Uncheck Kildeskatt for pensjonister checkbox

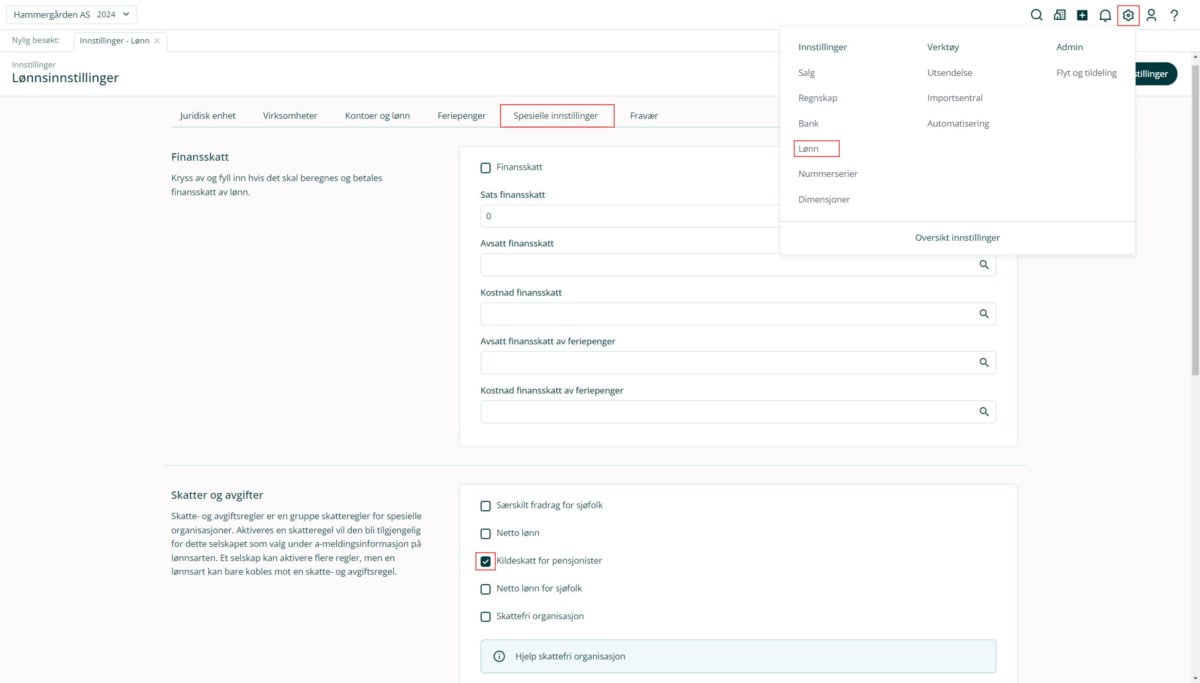tap(486, 561)
